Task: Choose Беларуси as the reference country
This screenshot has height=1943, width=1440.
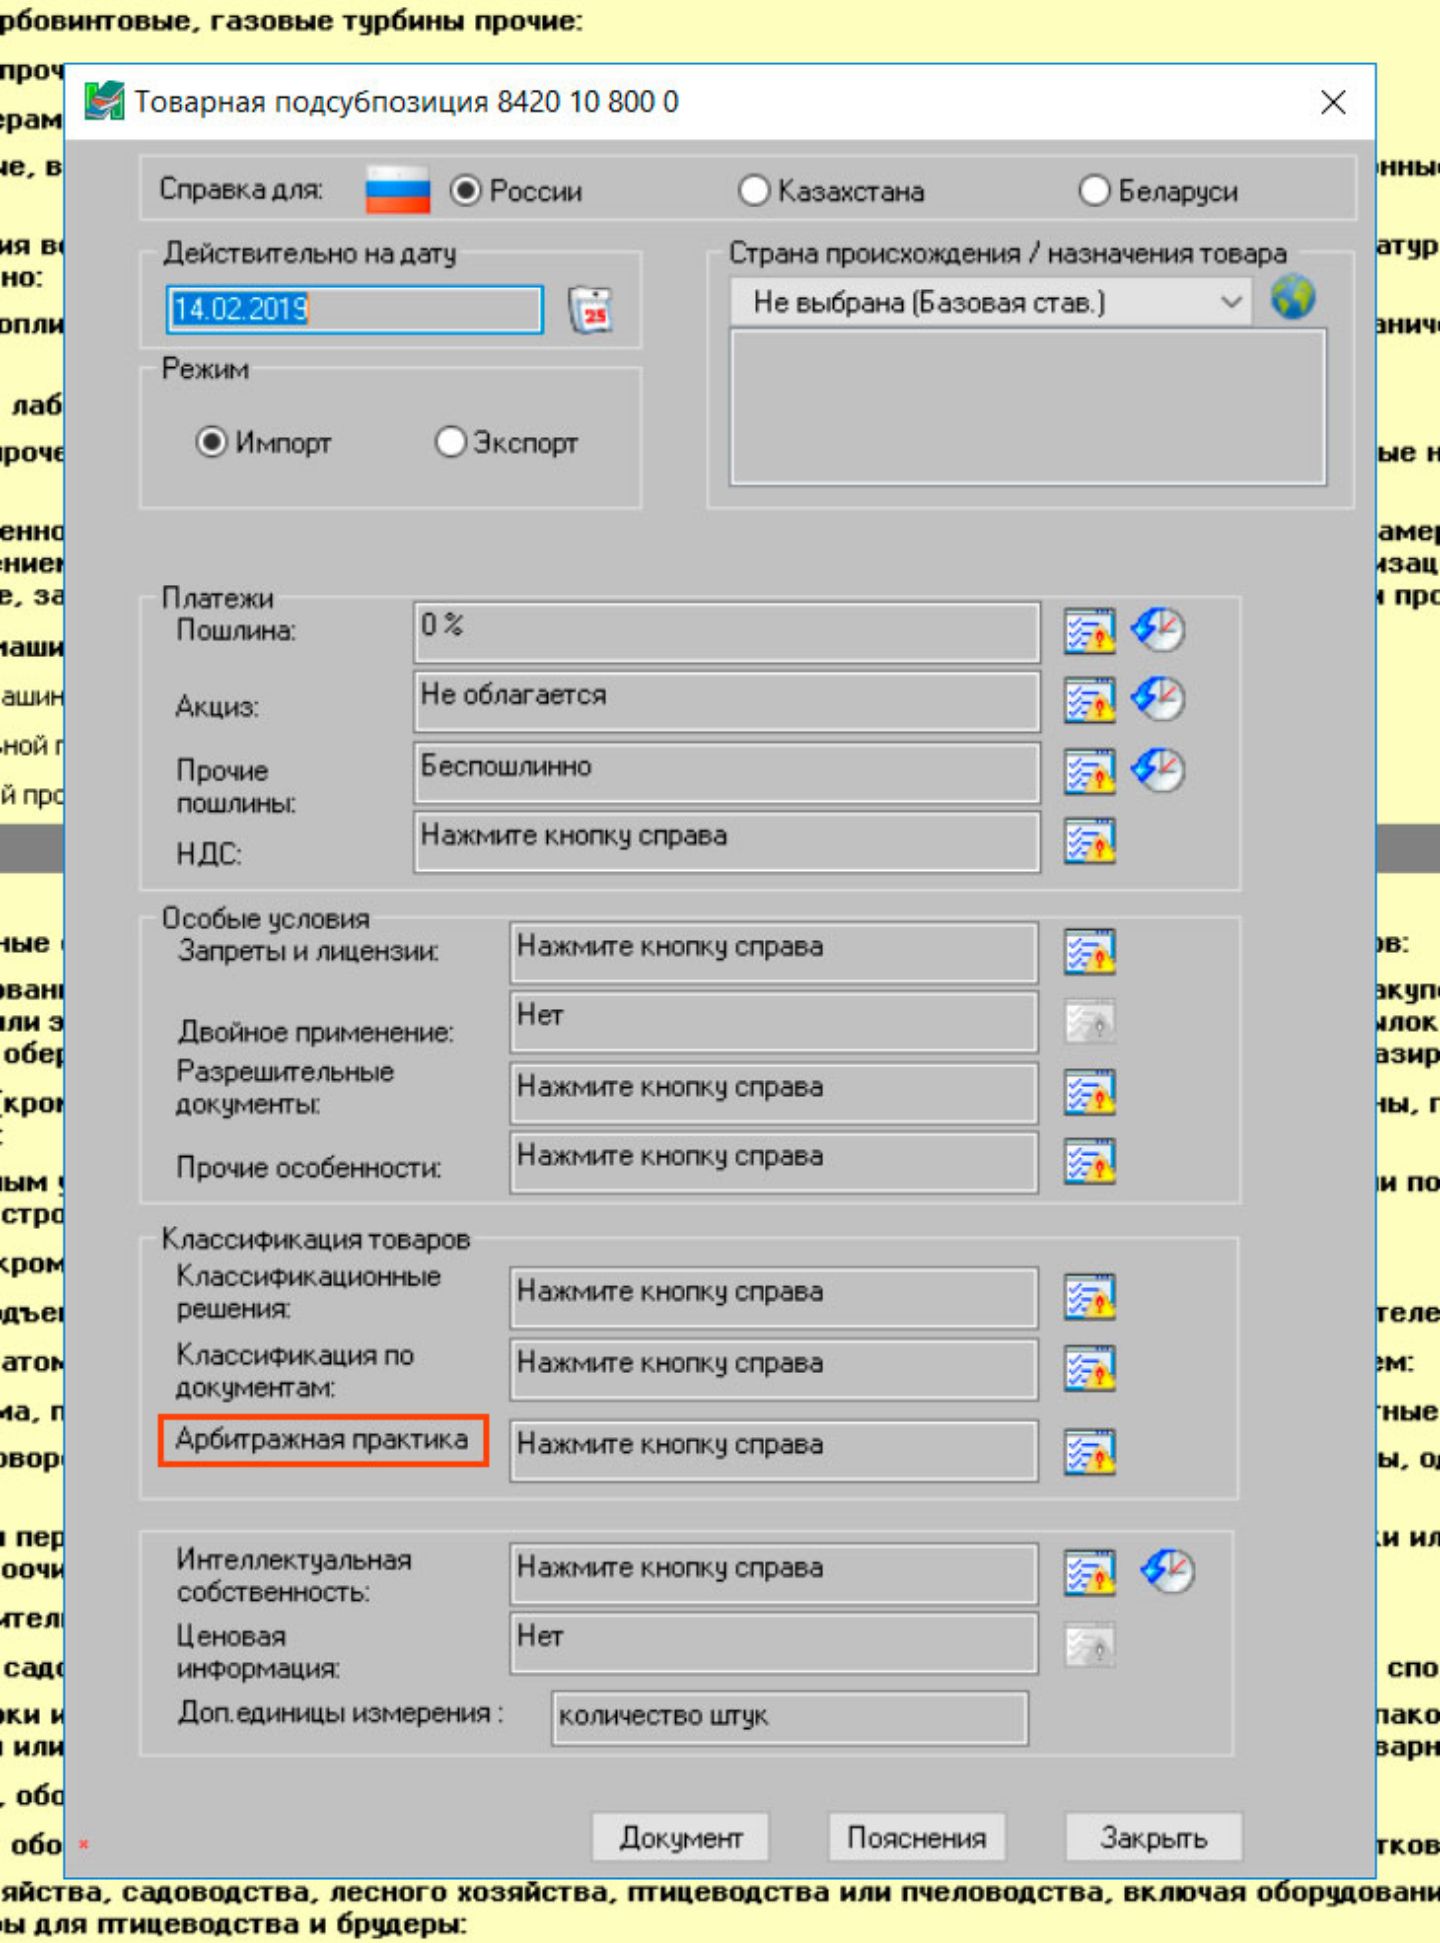Action: [1094, 190]
